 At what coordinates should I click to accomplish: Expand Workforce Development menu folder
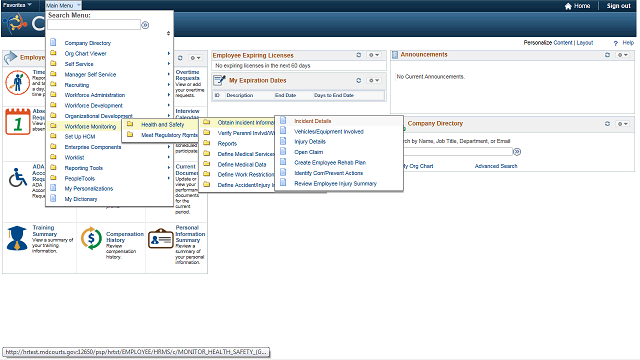tap(93, 105)
